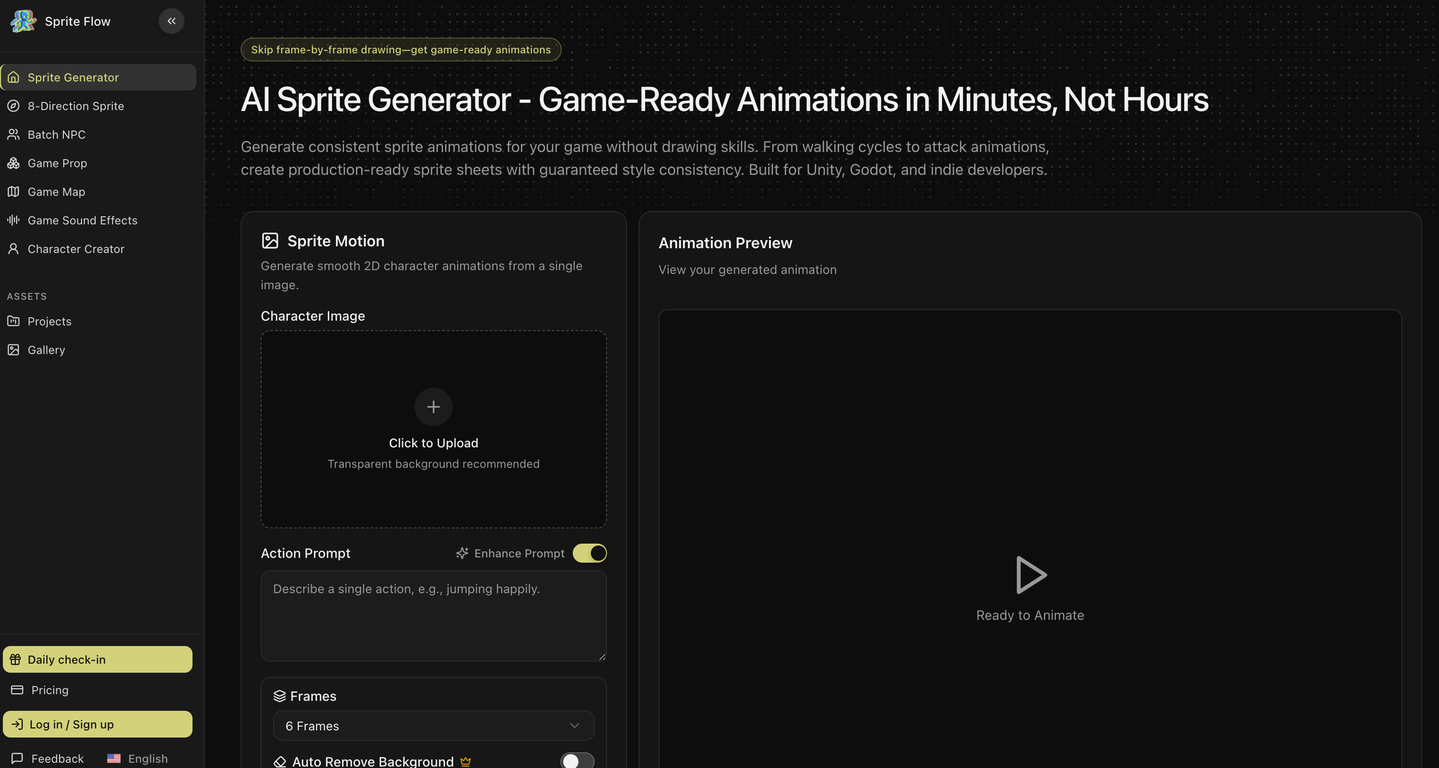Click the Daily check-in button
1439x768 pixels.
tap(98, 659)
